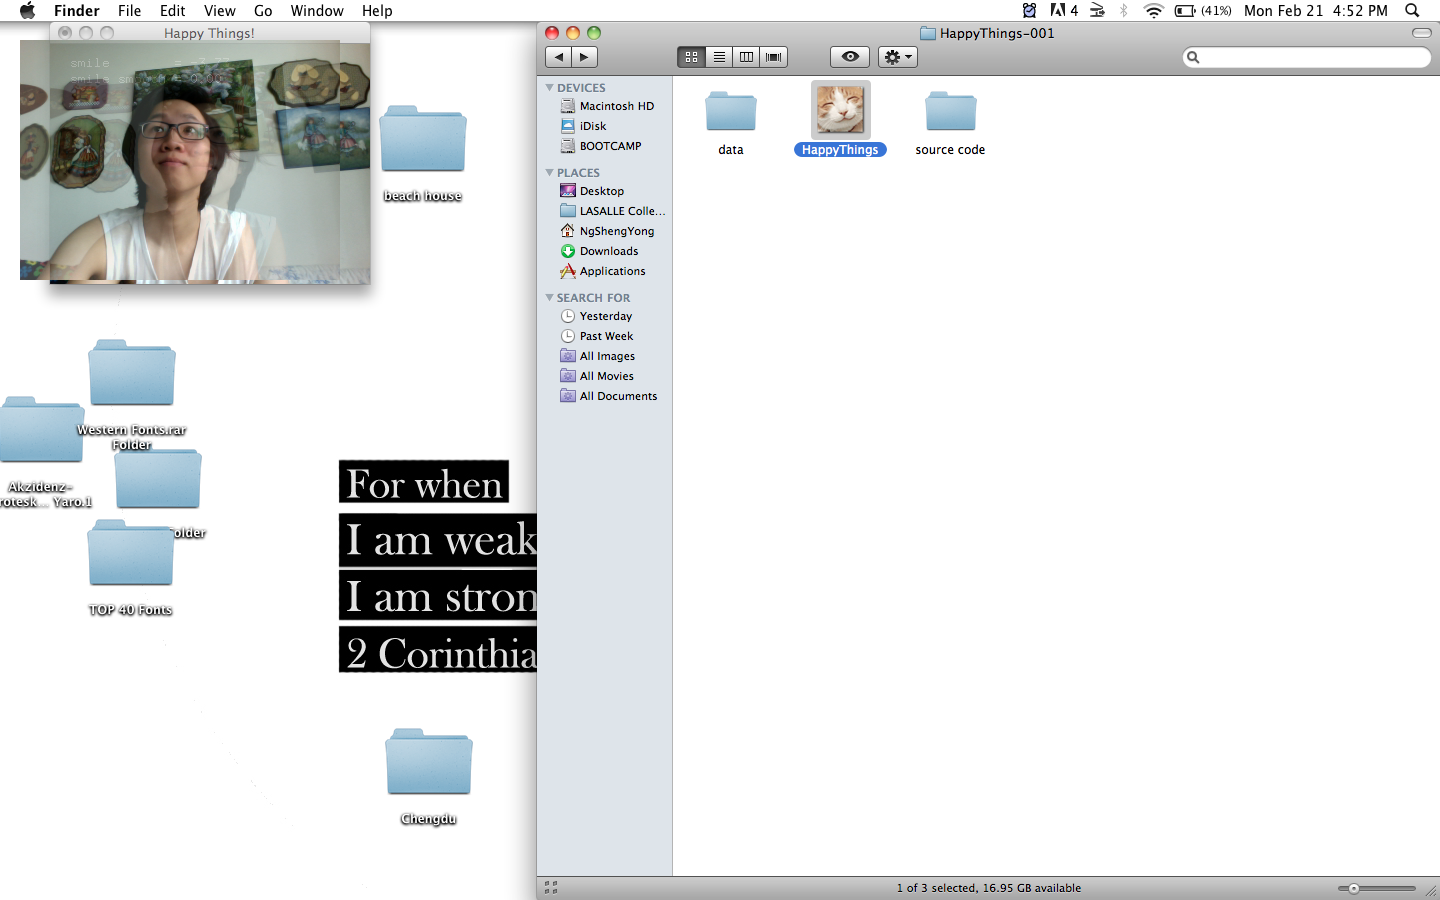Viewport: 1440px width, 900px height.
Task: Open the Go menu
Action: [263, 11]
